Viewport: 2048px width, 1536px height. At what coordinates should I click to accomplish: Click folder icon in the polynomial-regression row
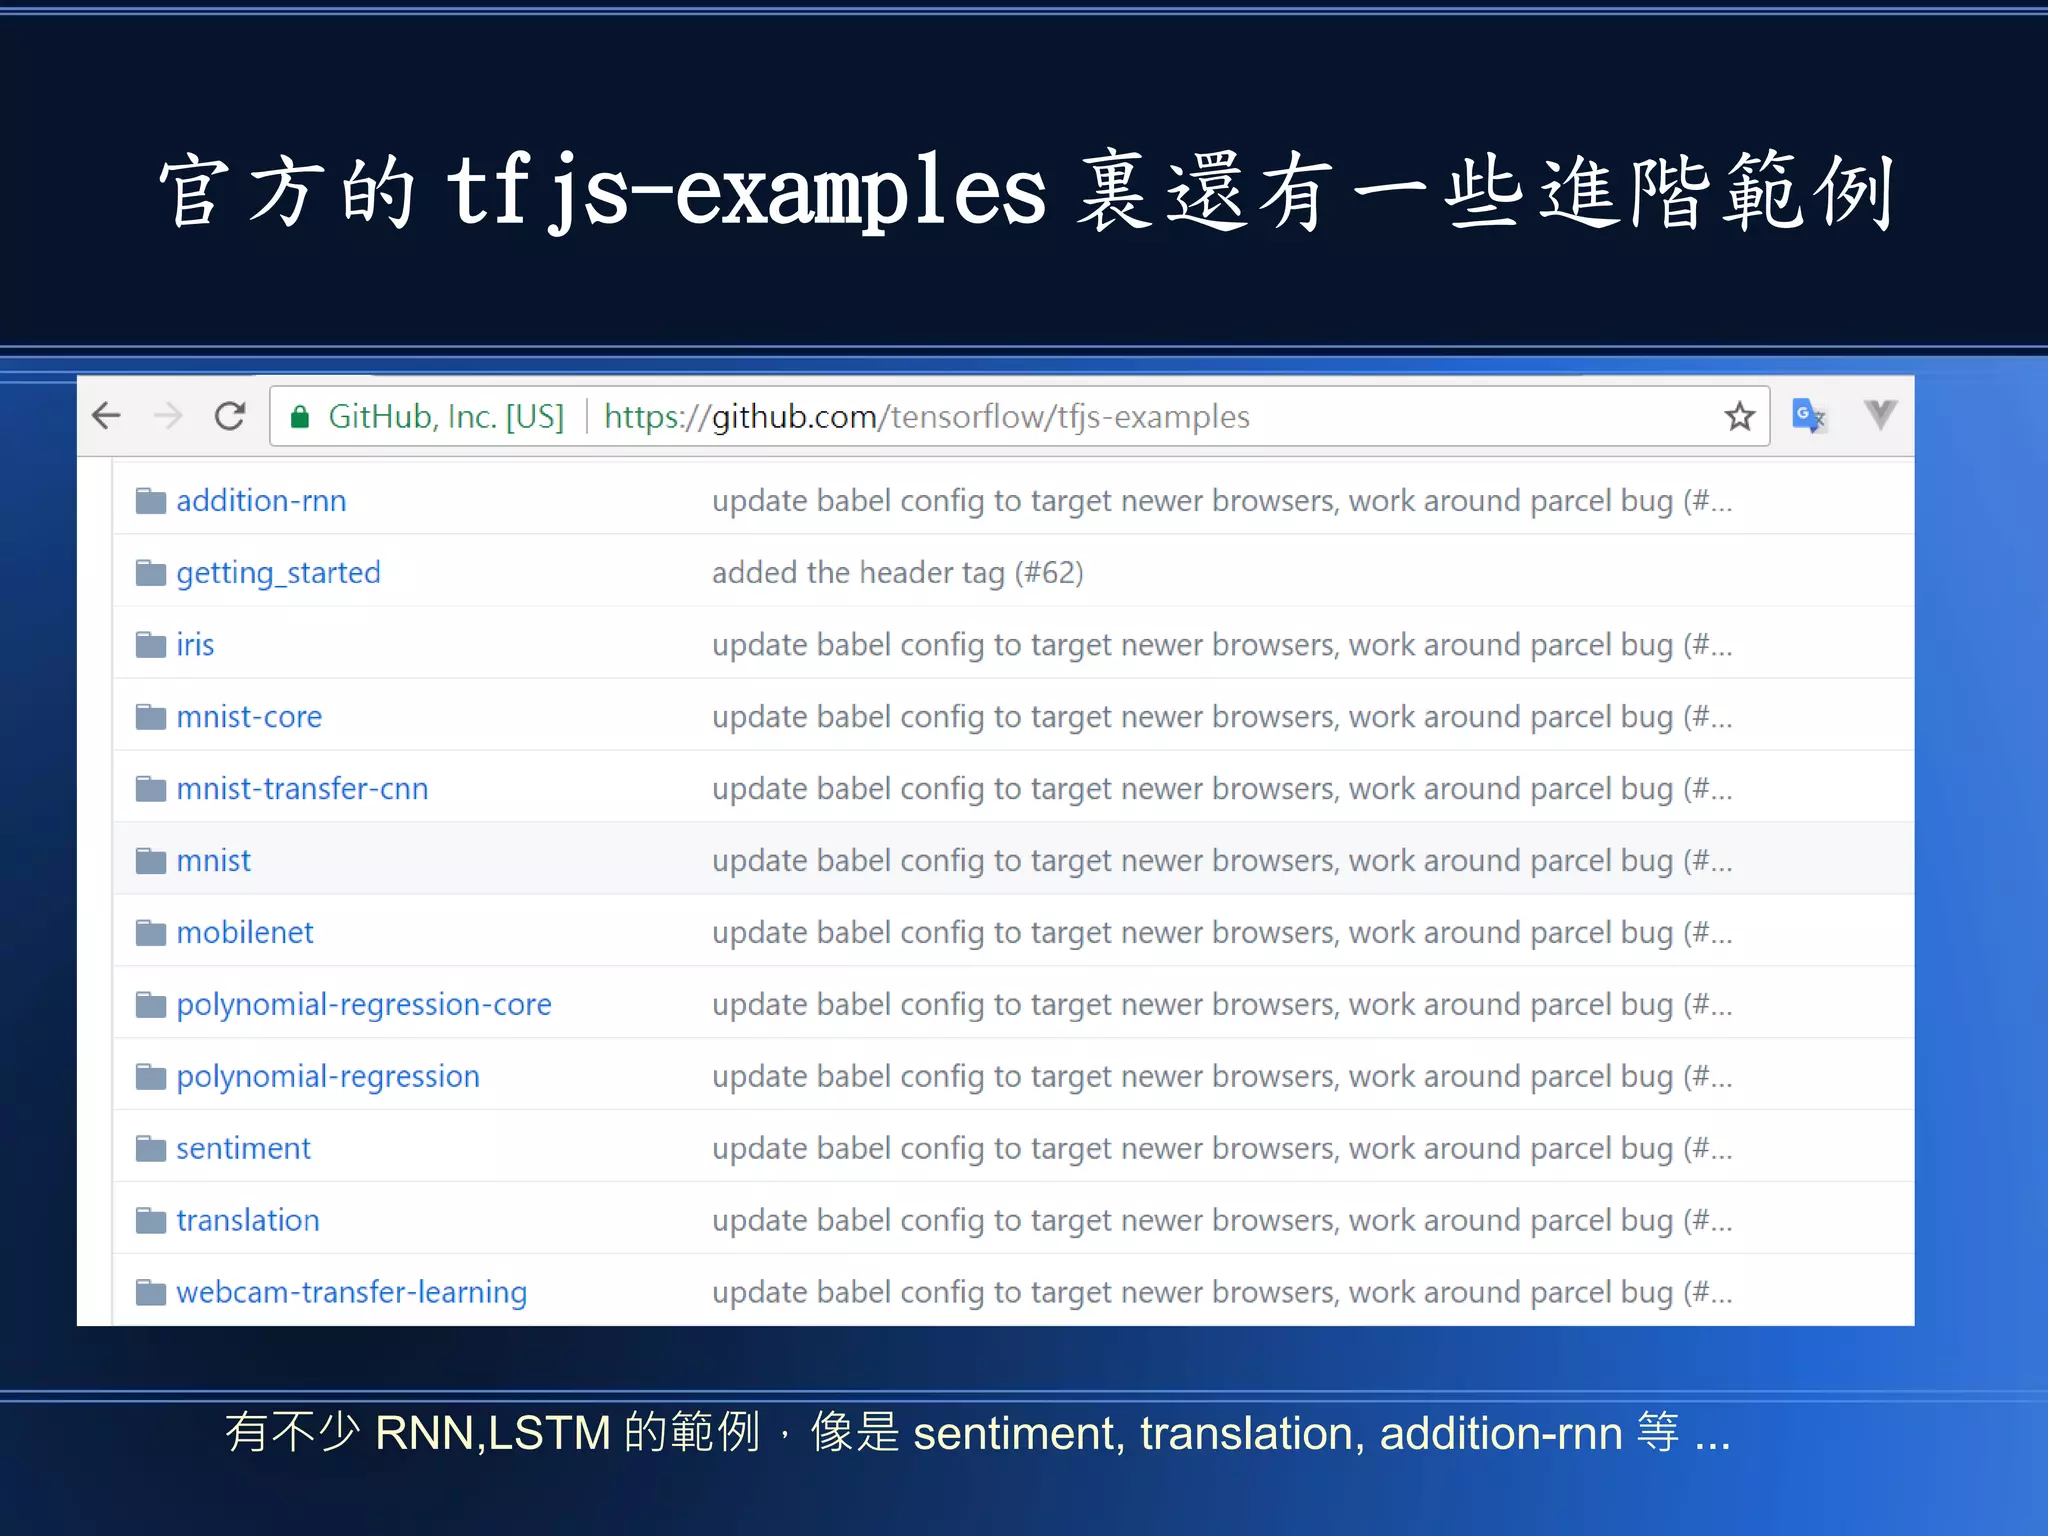tap(151, 1076)
